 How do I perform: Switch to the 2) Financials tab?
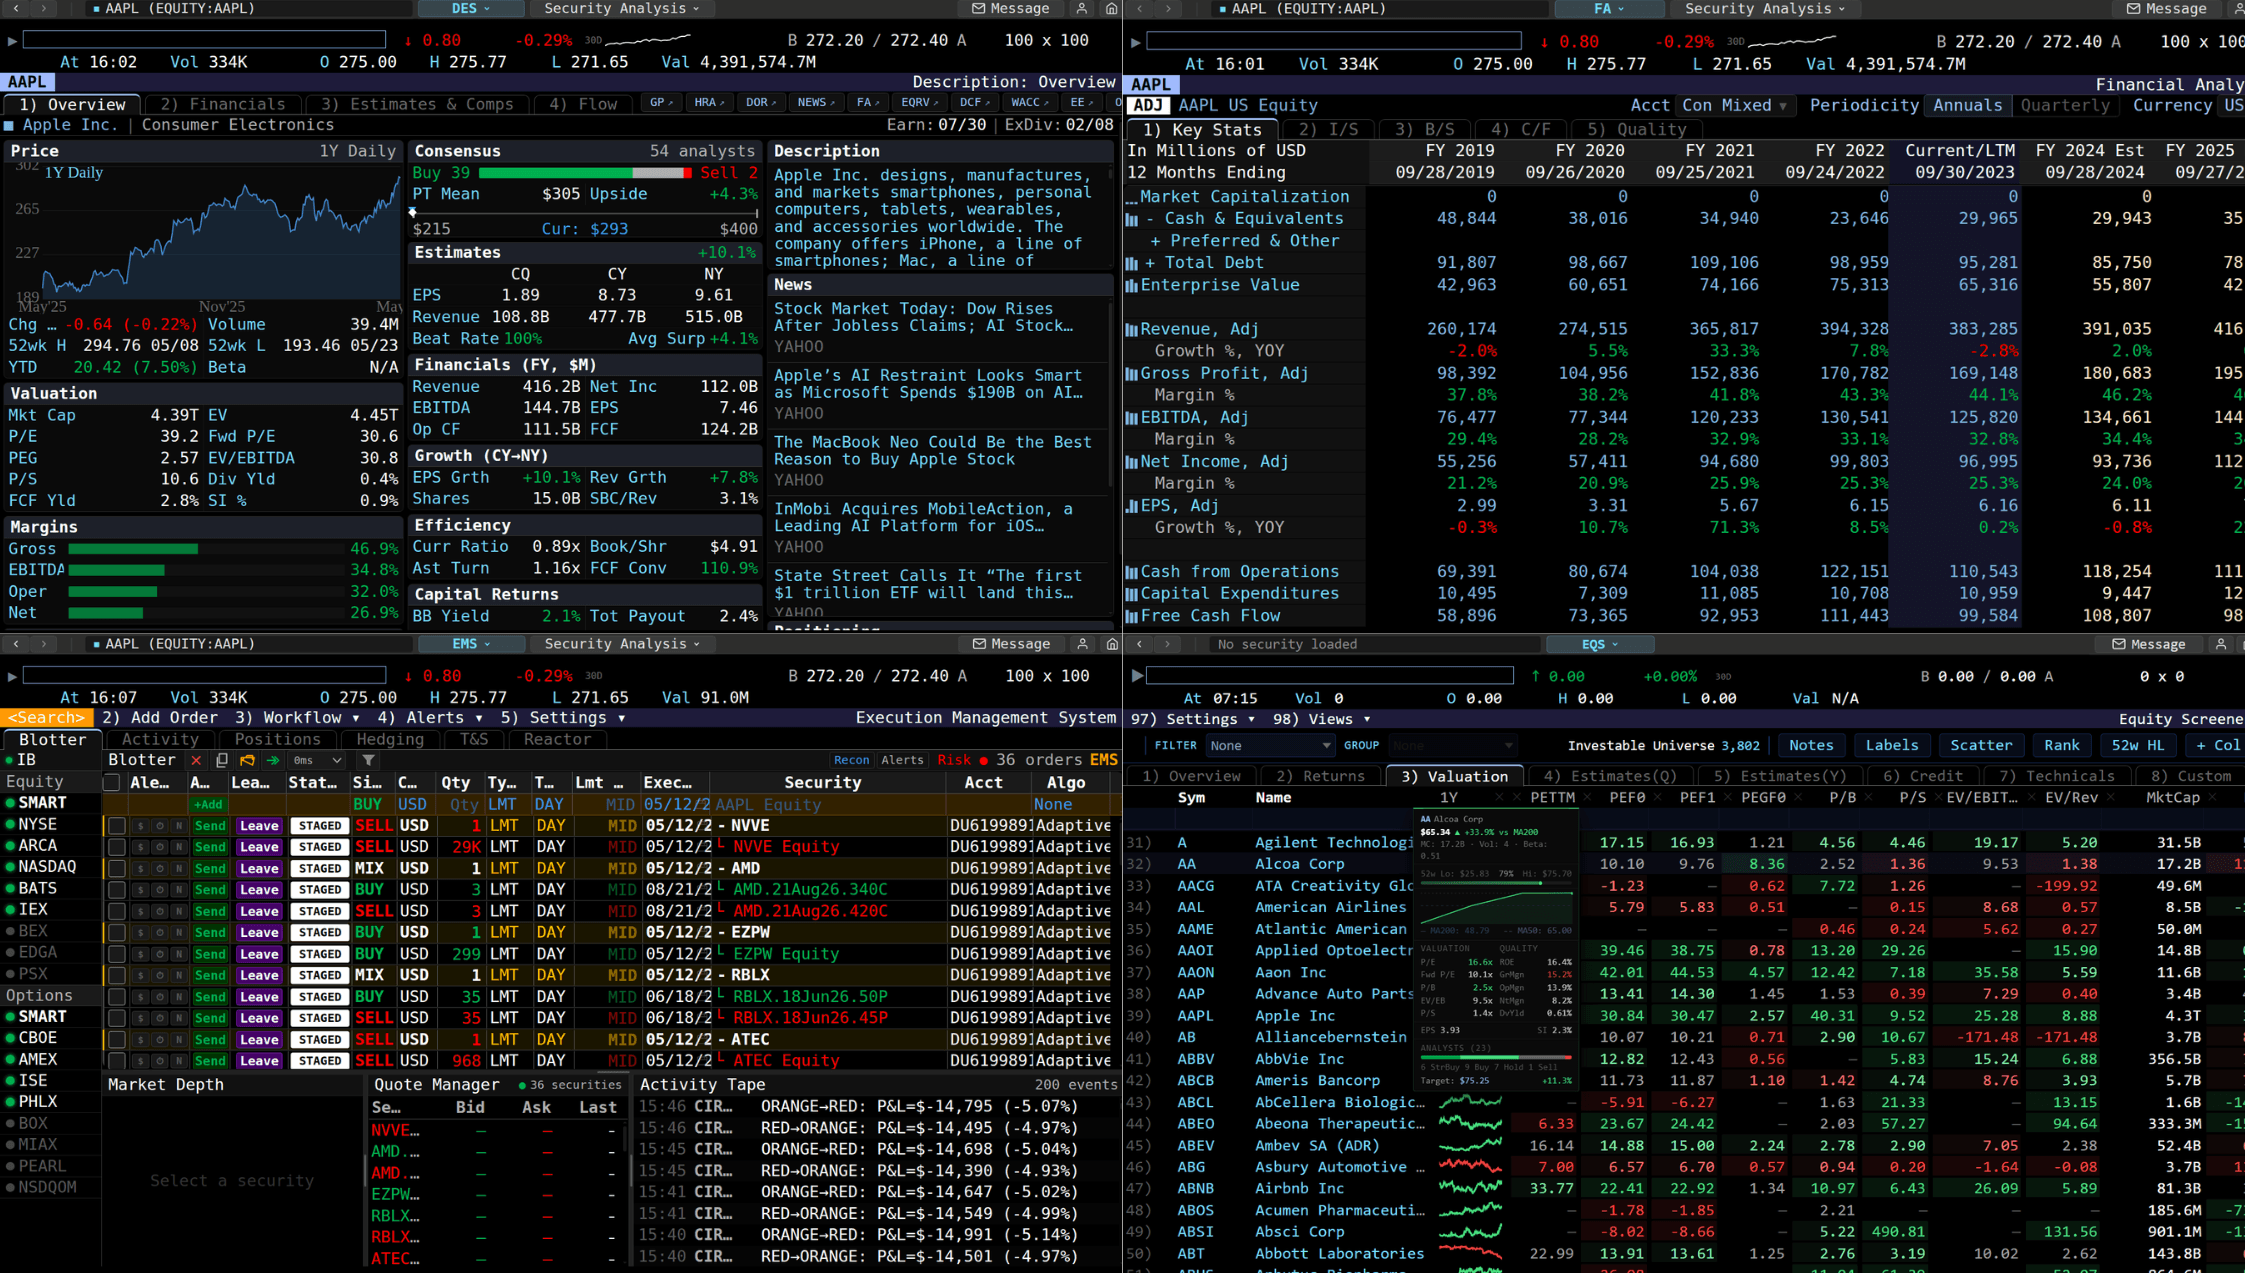(x=222, y=104)
